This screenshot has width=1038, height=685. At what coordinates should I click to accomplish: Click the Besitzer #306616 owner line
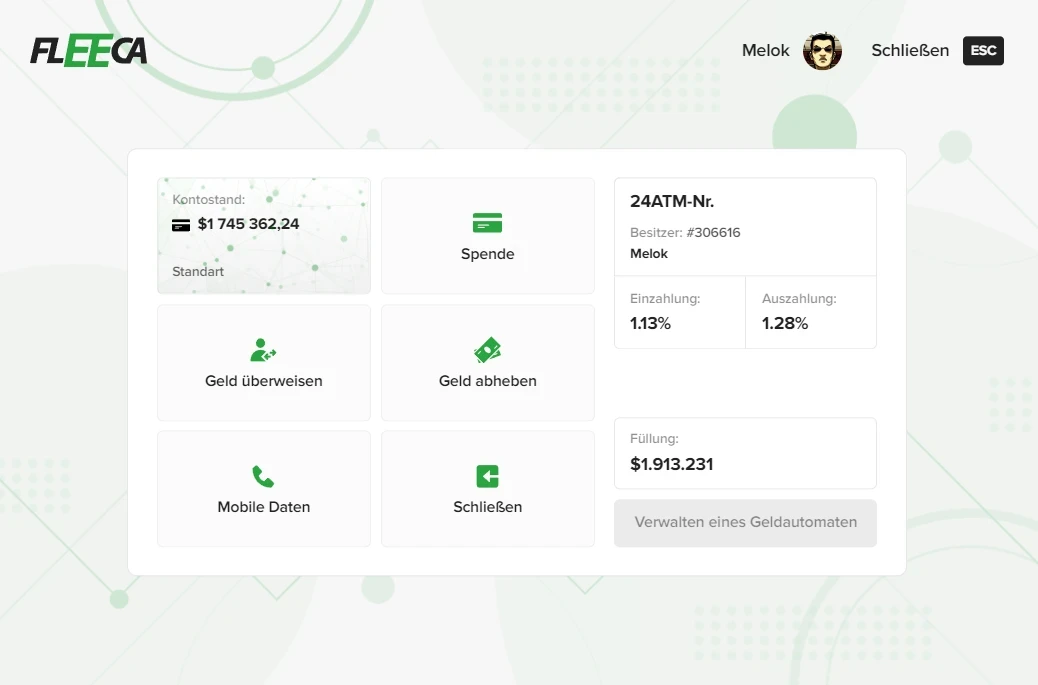(685, 233)
